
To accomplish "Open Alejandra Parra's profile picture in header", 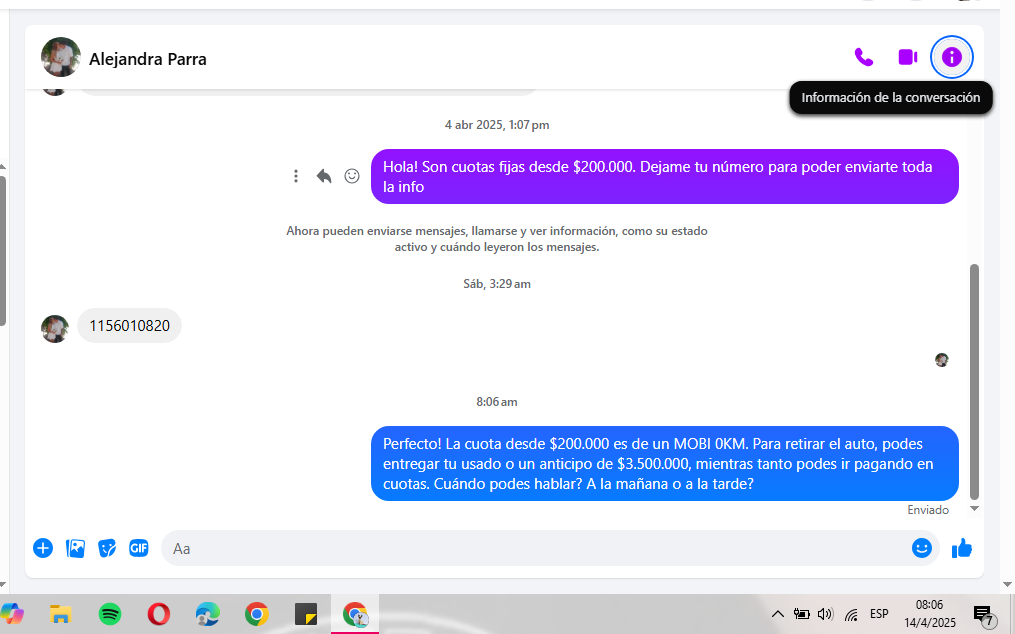I will (x=61, y=57).
